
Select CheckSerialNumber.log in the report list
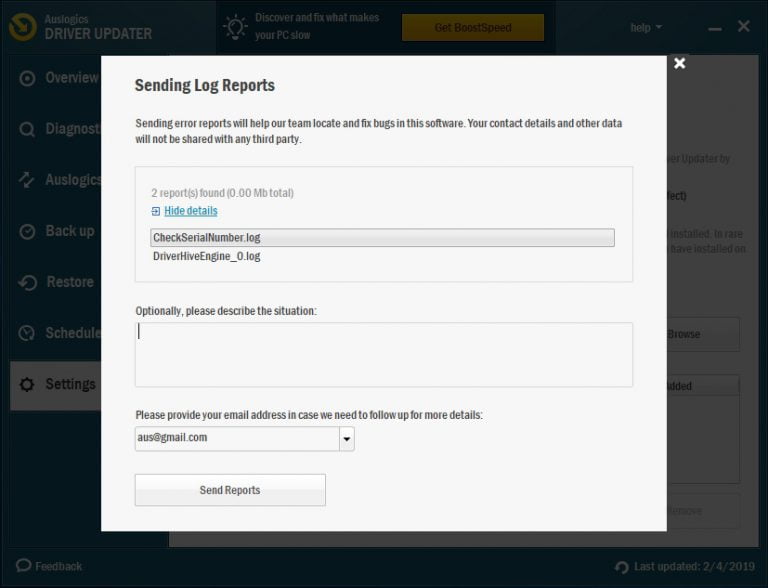381,238
